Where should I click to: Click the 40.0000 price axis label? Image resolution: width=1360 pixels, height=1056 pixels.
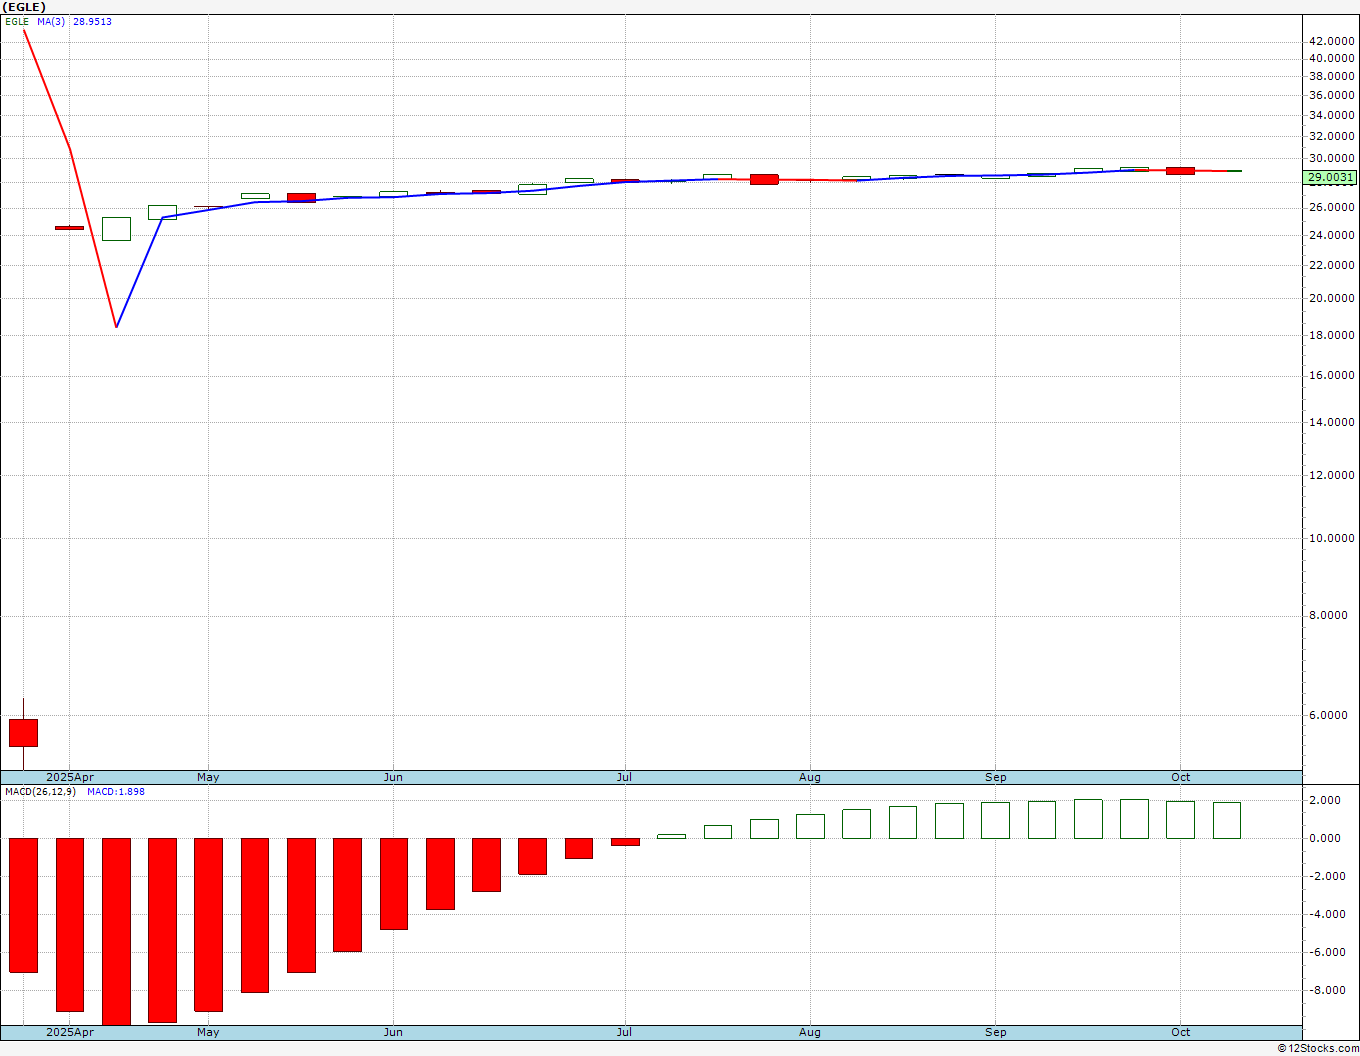pos(1331,58)
